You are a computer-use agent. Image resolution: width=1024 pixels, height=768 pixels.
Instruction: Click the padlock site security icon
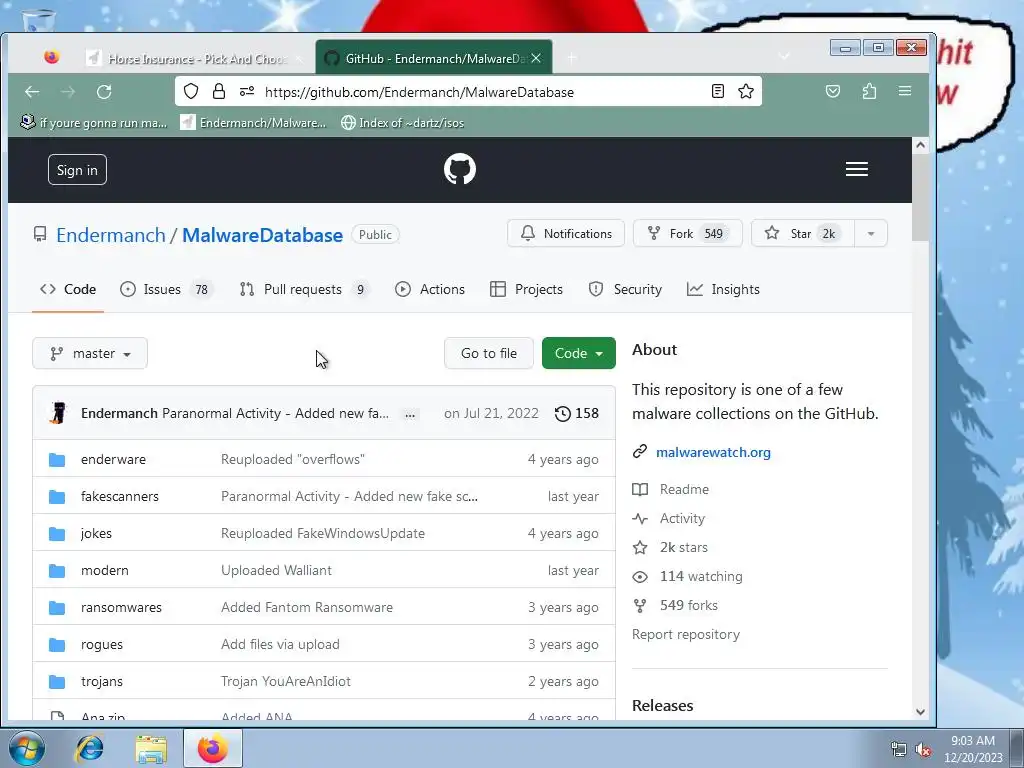click(x=219, y=91)
